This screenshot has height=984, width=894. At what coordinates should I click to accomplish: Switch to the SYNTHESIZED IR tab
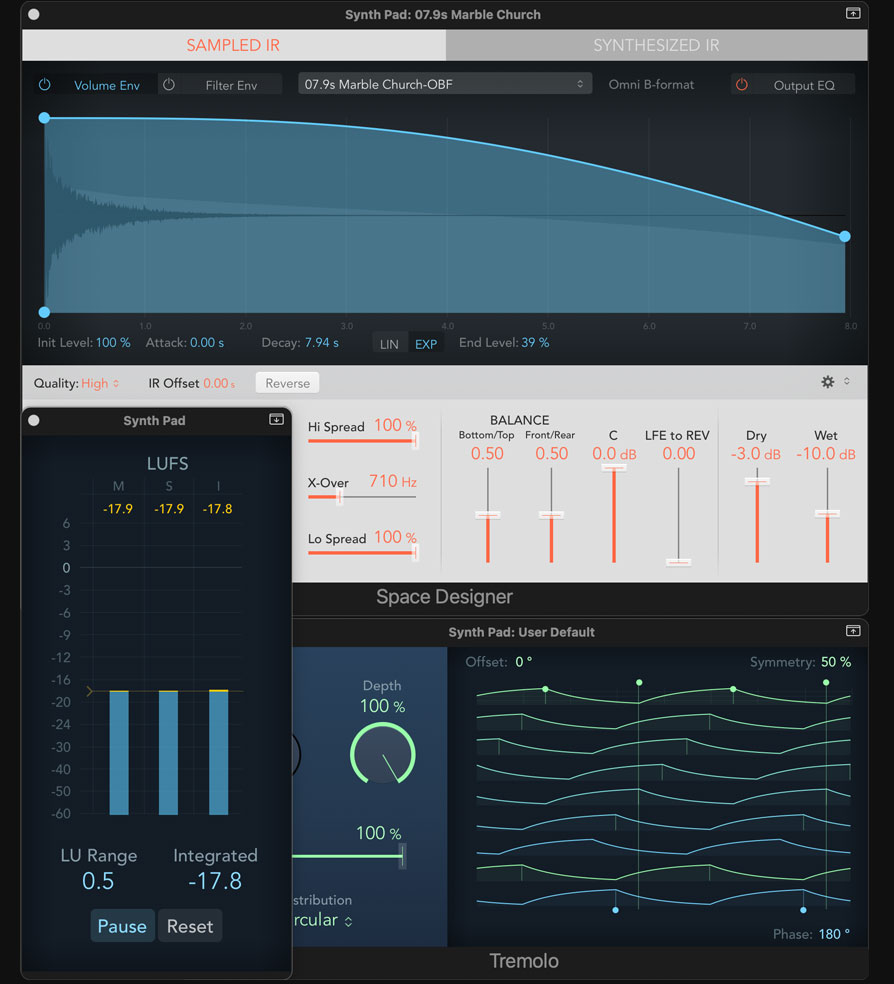[x=656, y=45]
